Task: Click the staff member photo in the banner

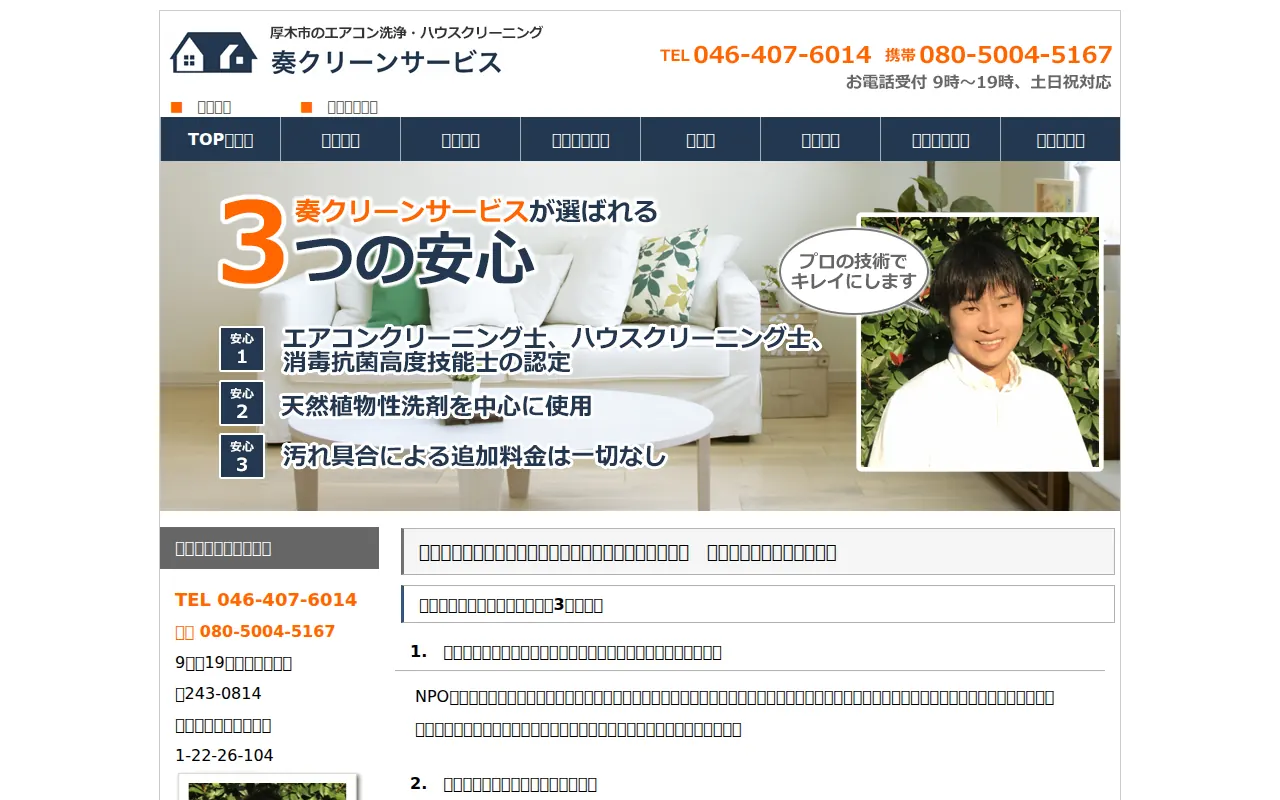Action: click(980, 342)
